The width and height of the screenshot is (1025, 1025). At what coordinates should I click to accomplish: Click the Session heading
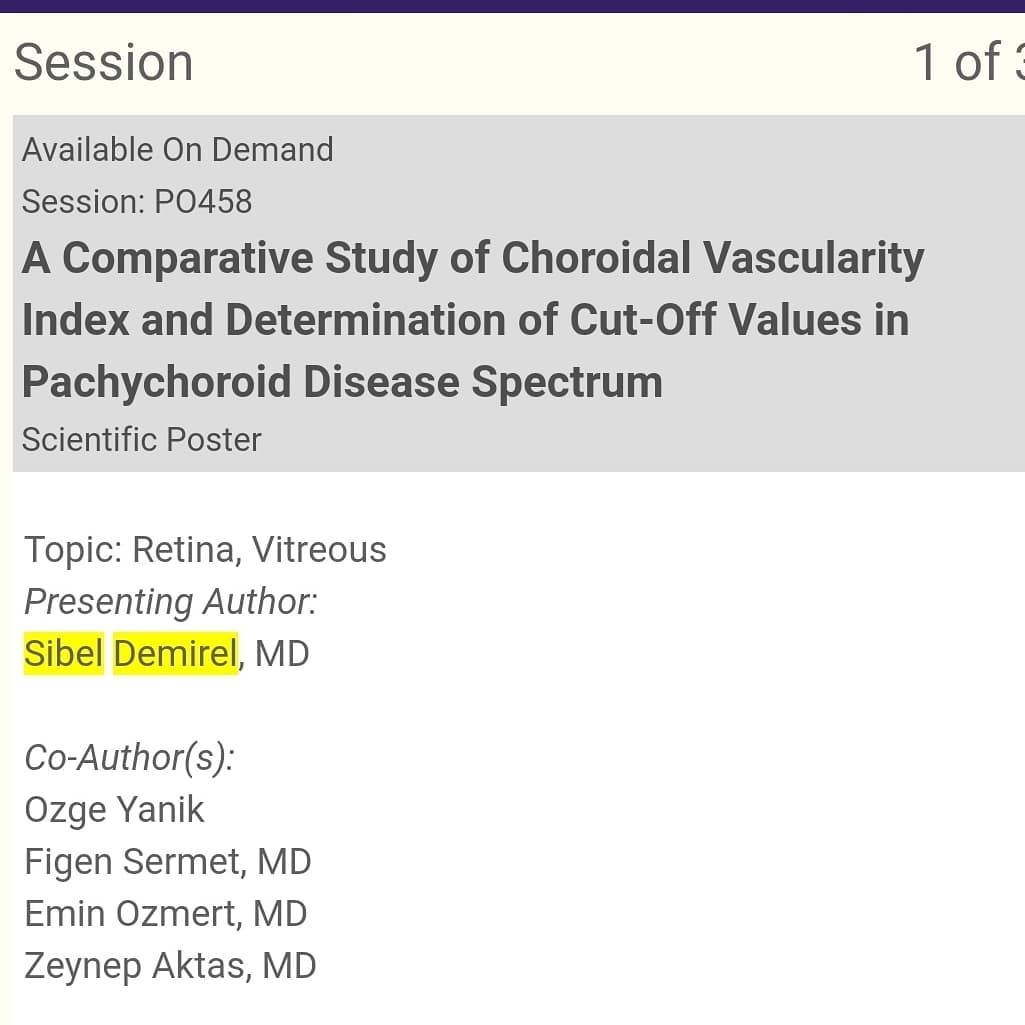104,63
